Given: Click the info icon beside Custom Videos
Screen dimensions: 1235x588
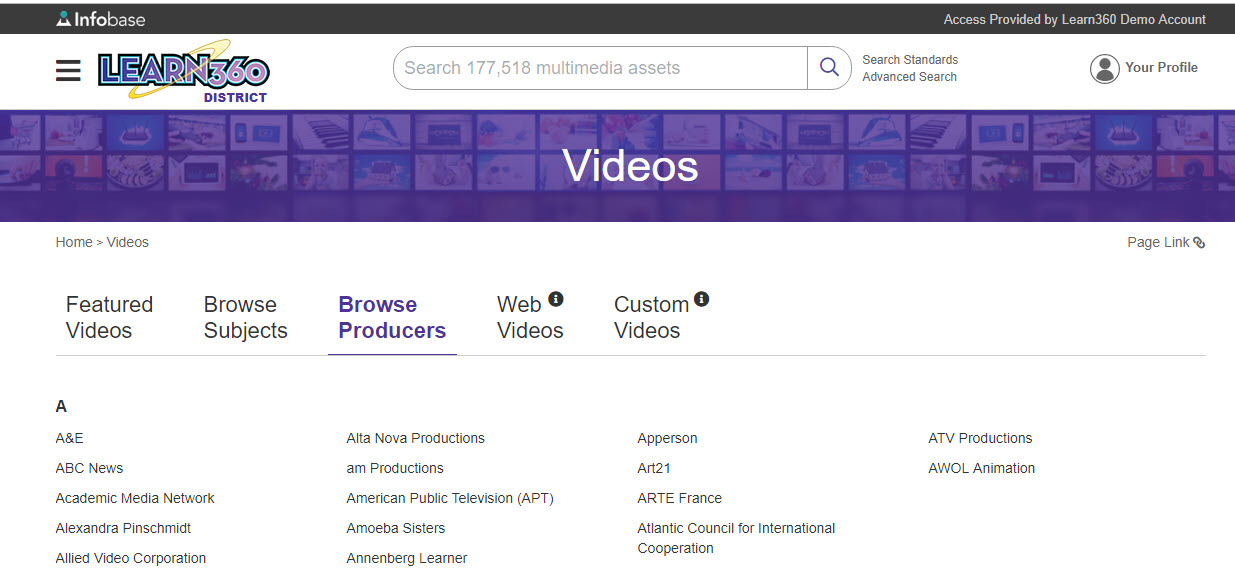Looking at the screenshot, I should pos(701,299).
